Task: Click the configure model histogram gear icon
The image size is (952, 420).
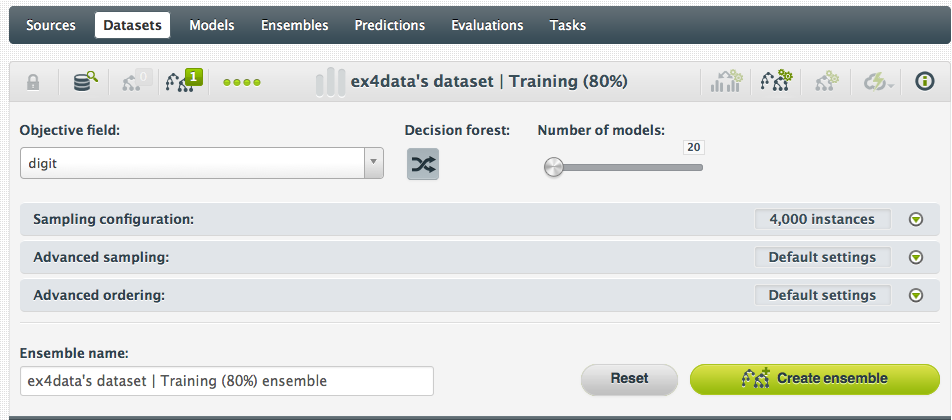Action: point(726,82)
